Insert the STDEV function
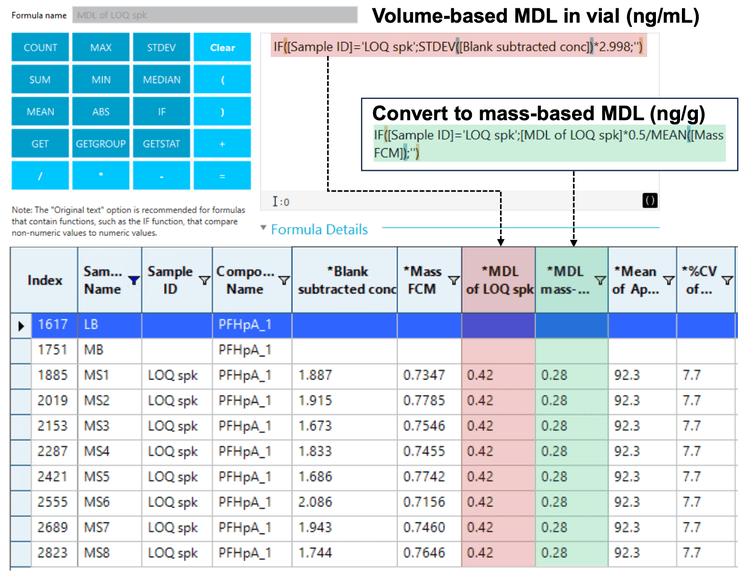The height and width of the screenshot is (577, 750). pyautogui.click(x=162, y=48)
